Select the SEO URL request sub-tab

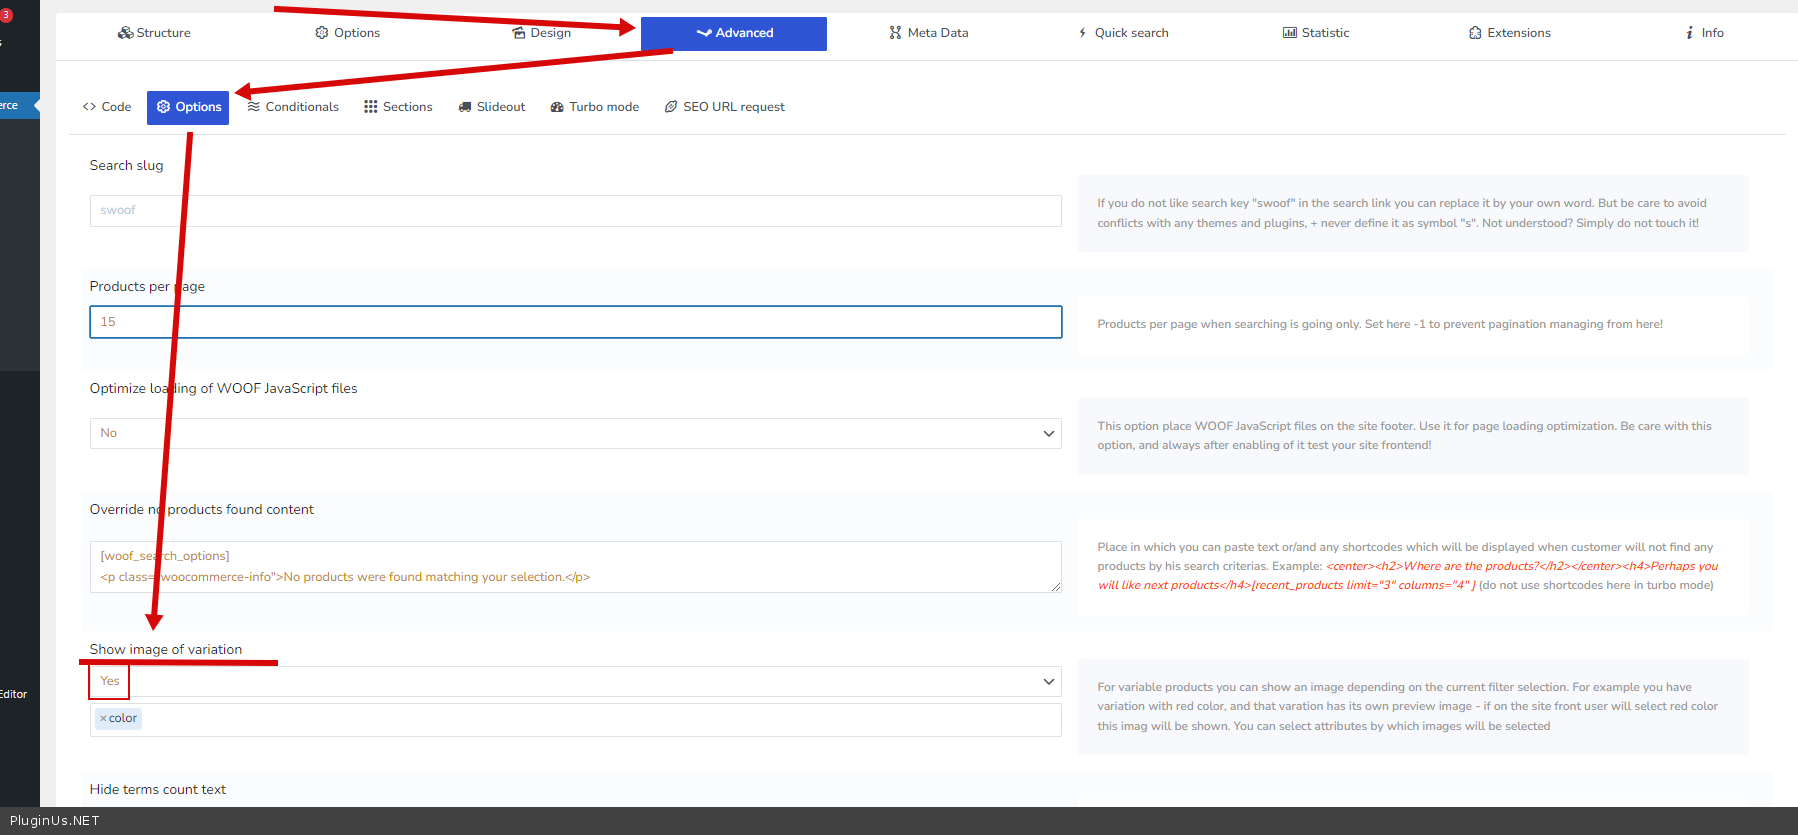tap(724, 107)
